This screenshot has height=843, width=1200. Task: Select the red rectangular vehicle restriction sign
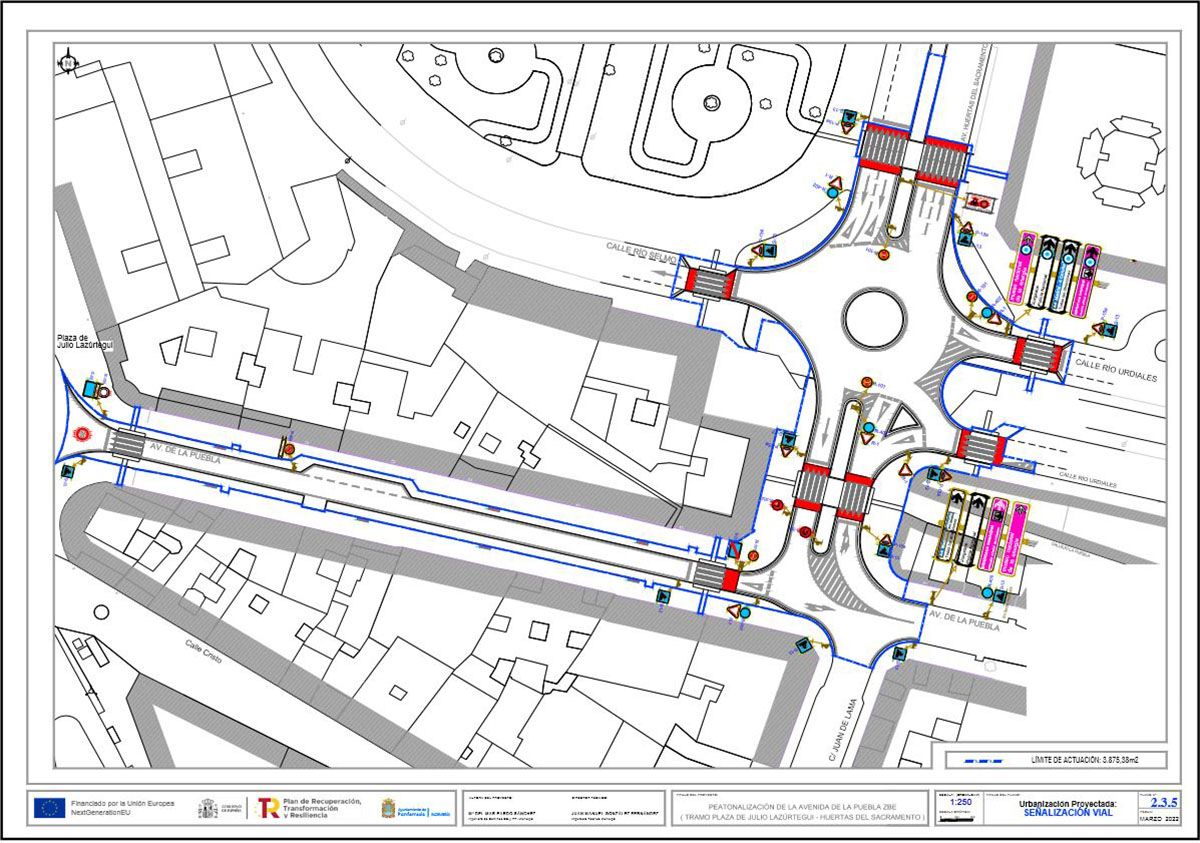tap(978, 203)
